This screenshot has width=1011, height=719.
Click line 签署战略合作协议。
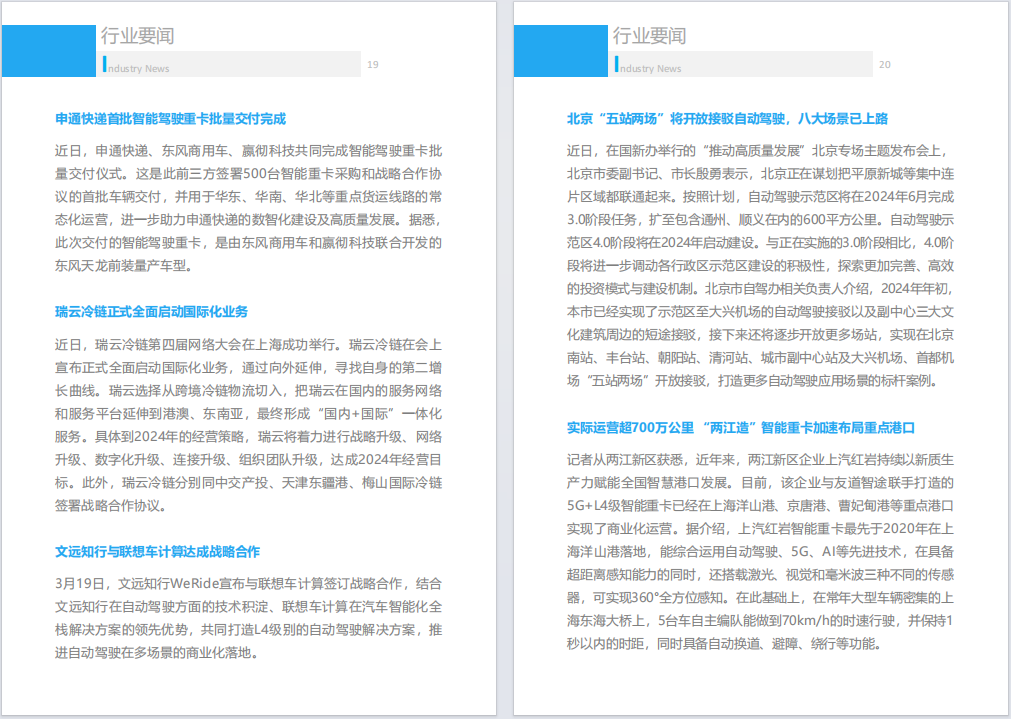110,506
